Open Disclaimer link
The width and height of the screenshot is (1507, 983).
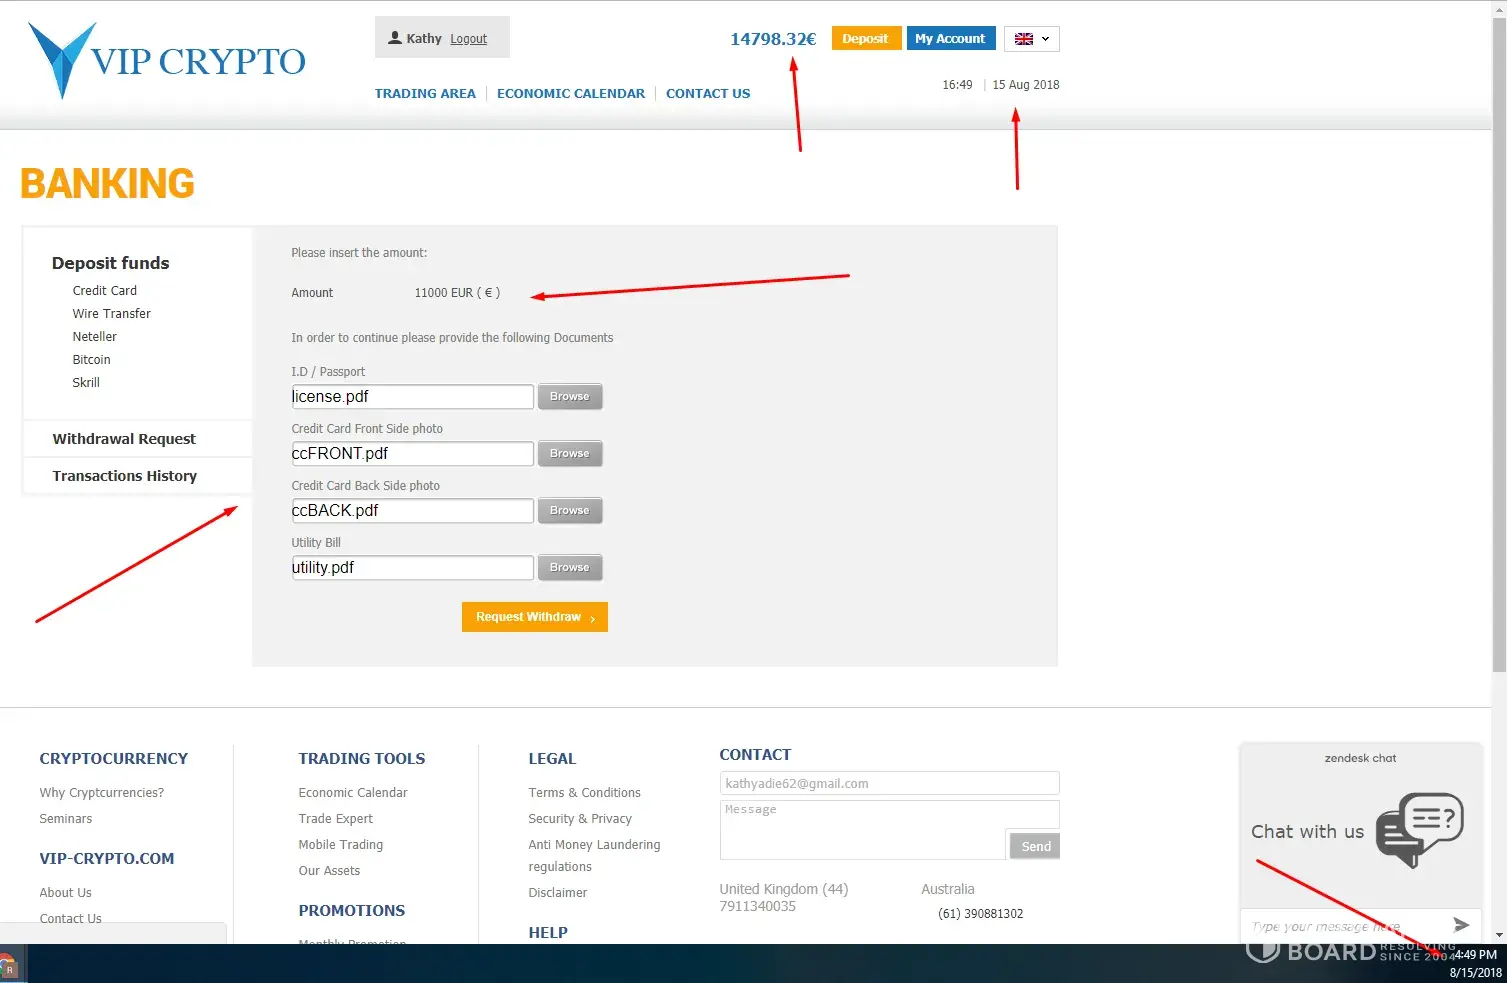558,893
